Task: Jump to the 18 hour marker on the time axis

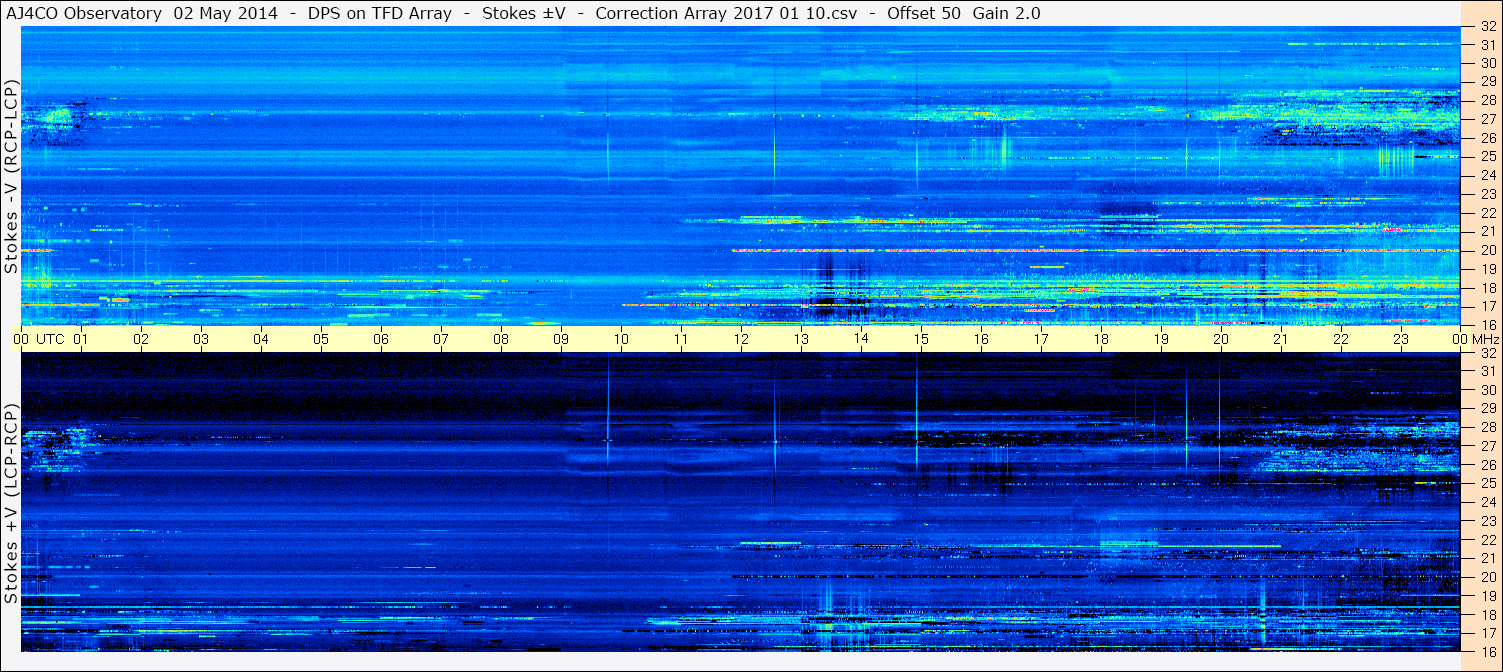Action: click(1101, 339)
